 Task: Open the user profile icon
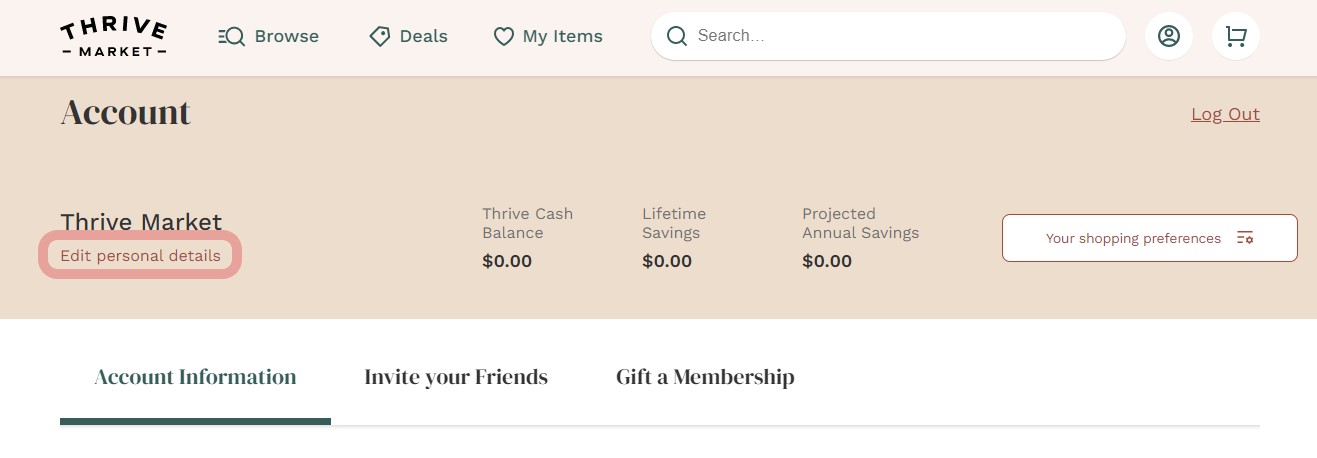click(x=1168, y=36)
